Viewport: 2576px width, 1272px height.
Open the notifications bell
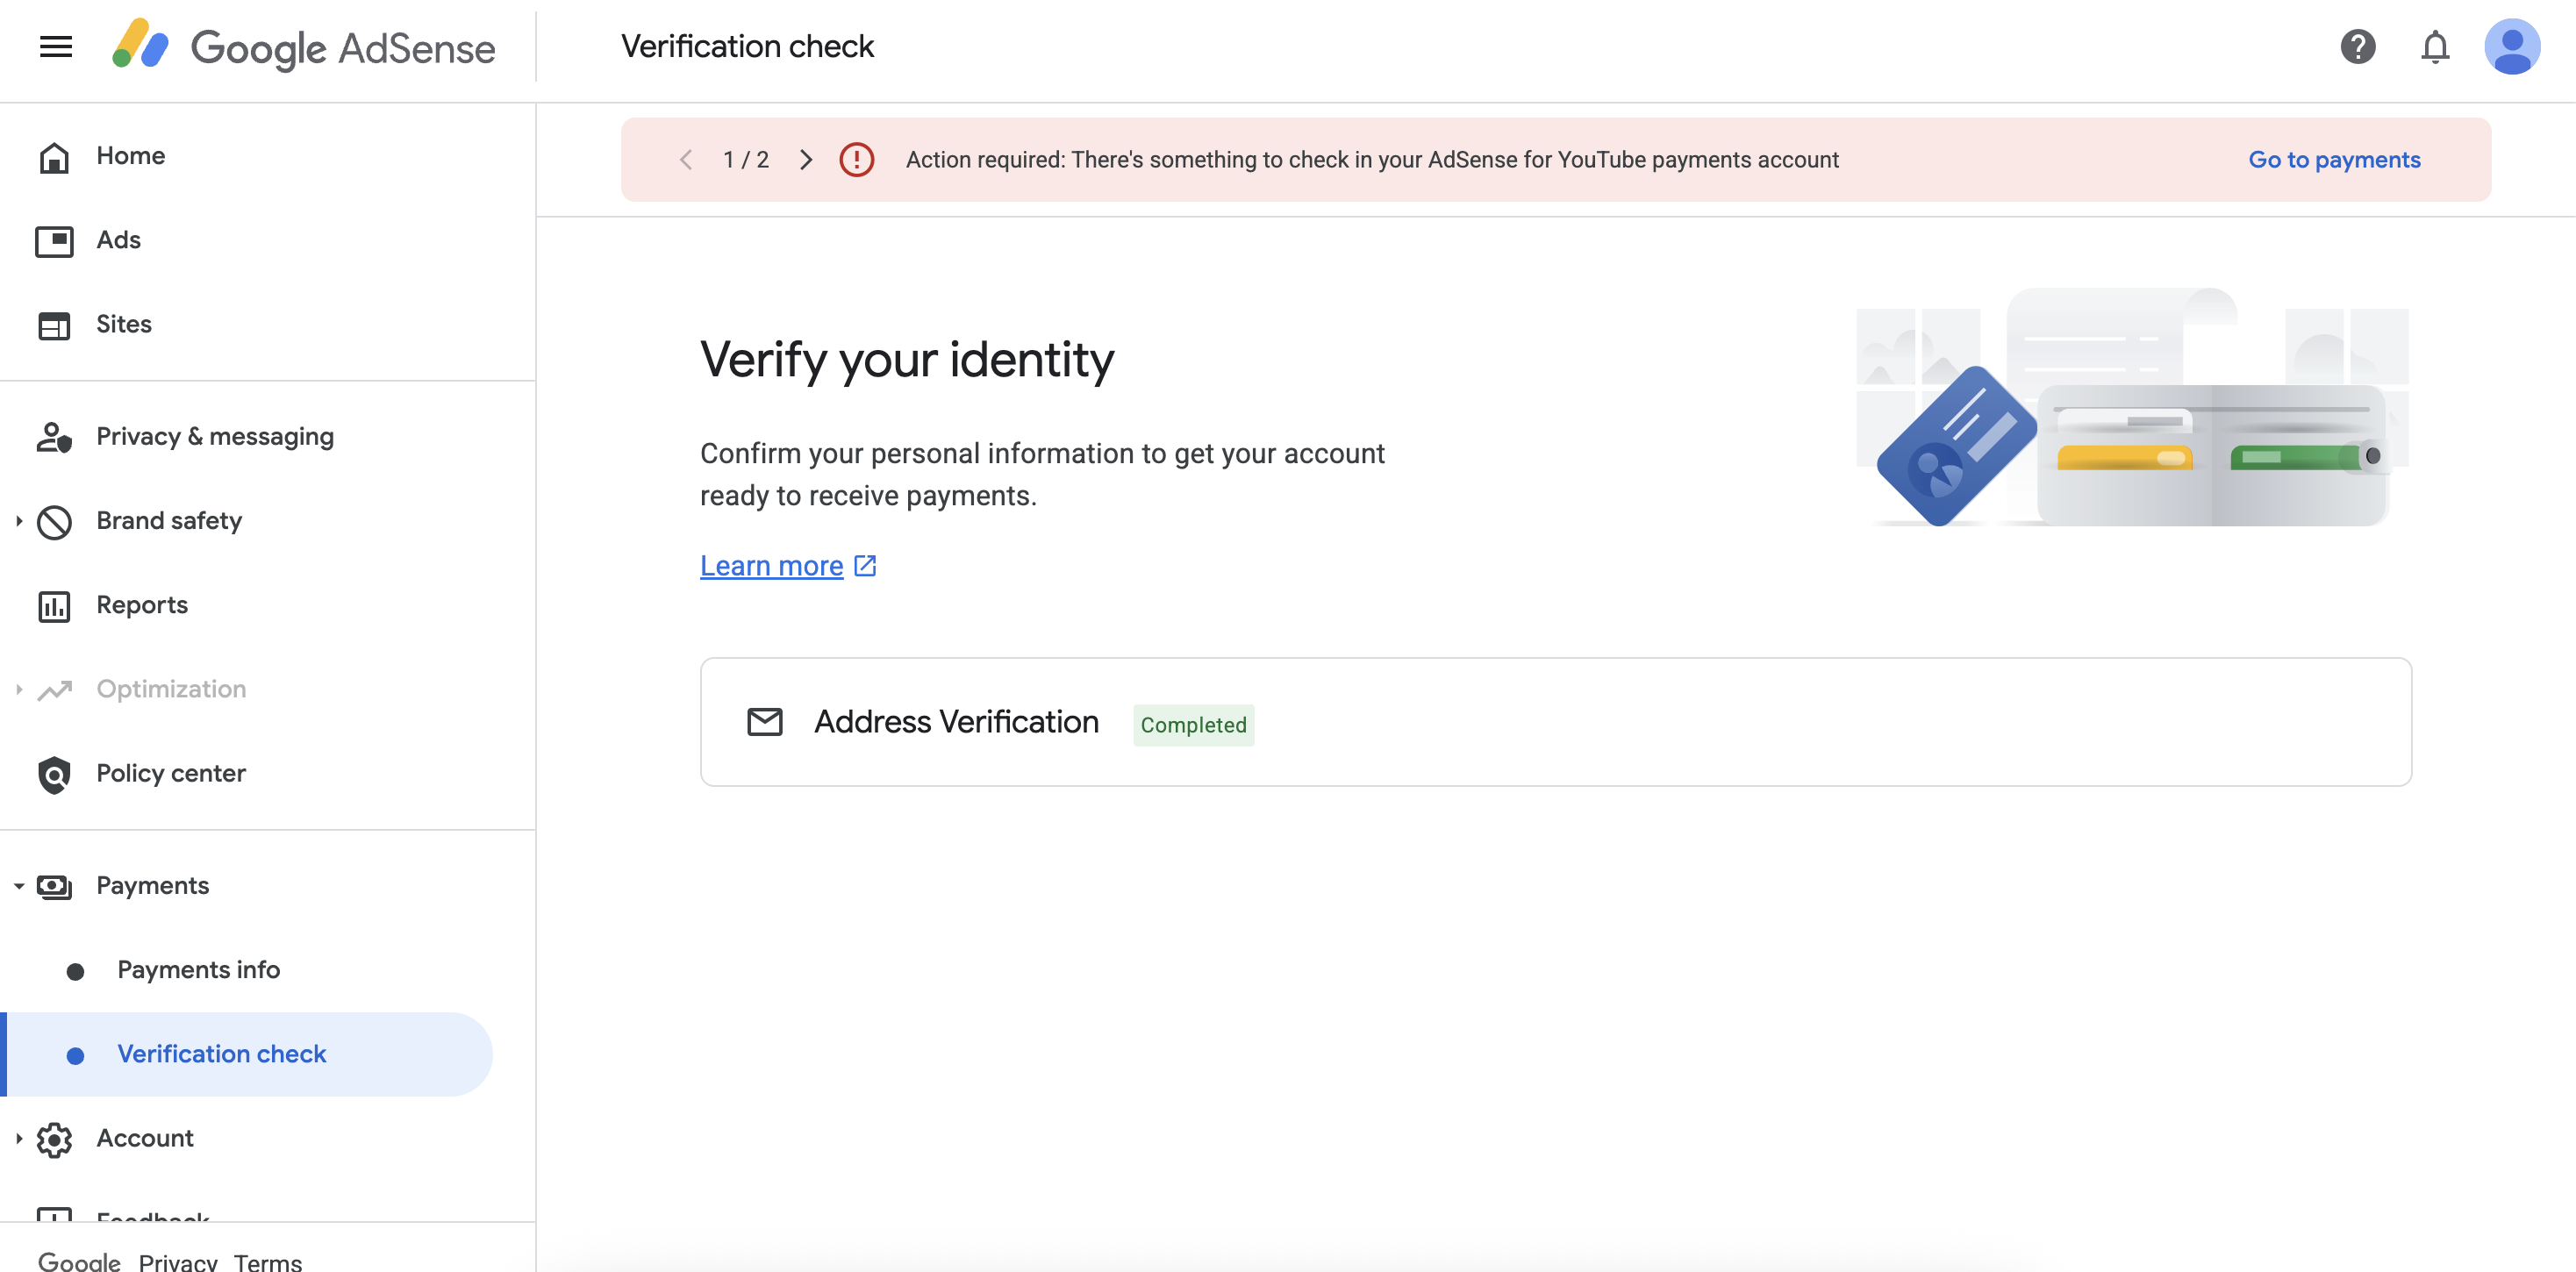click(x=2435, y=46)
